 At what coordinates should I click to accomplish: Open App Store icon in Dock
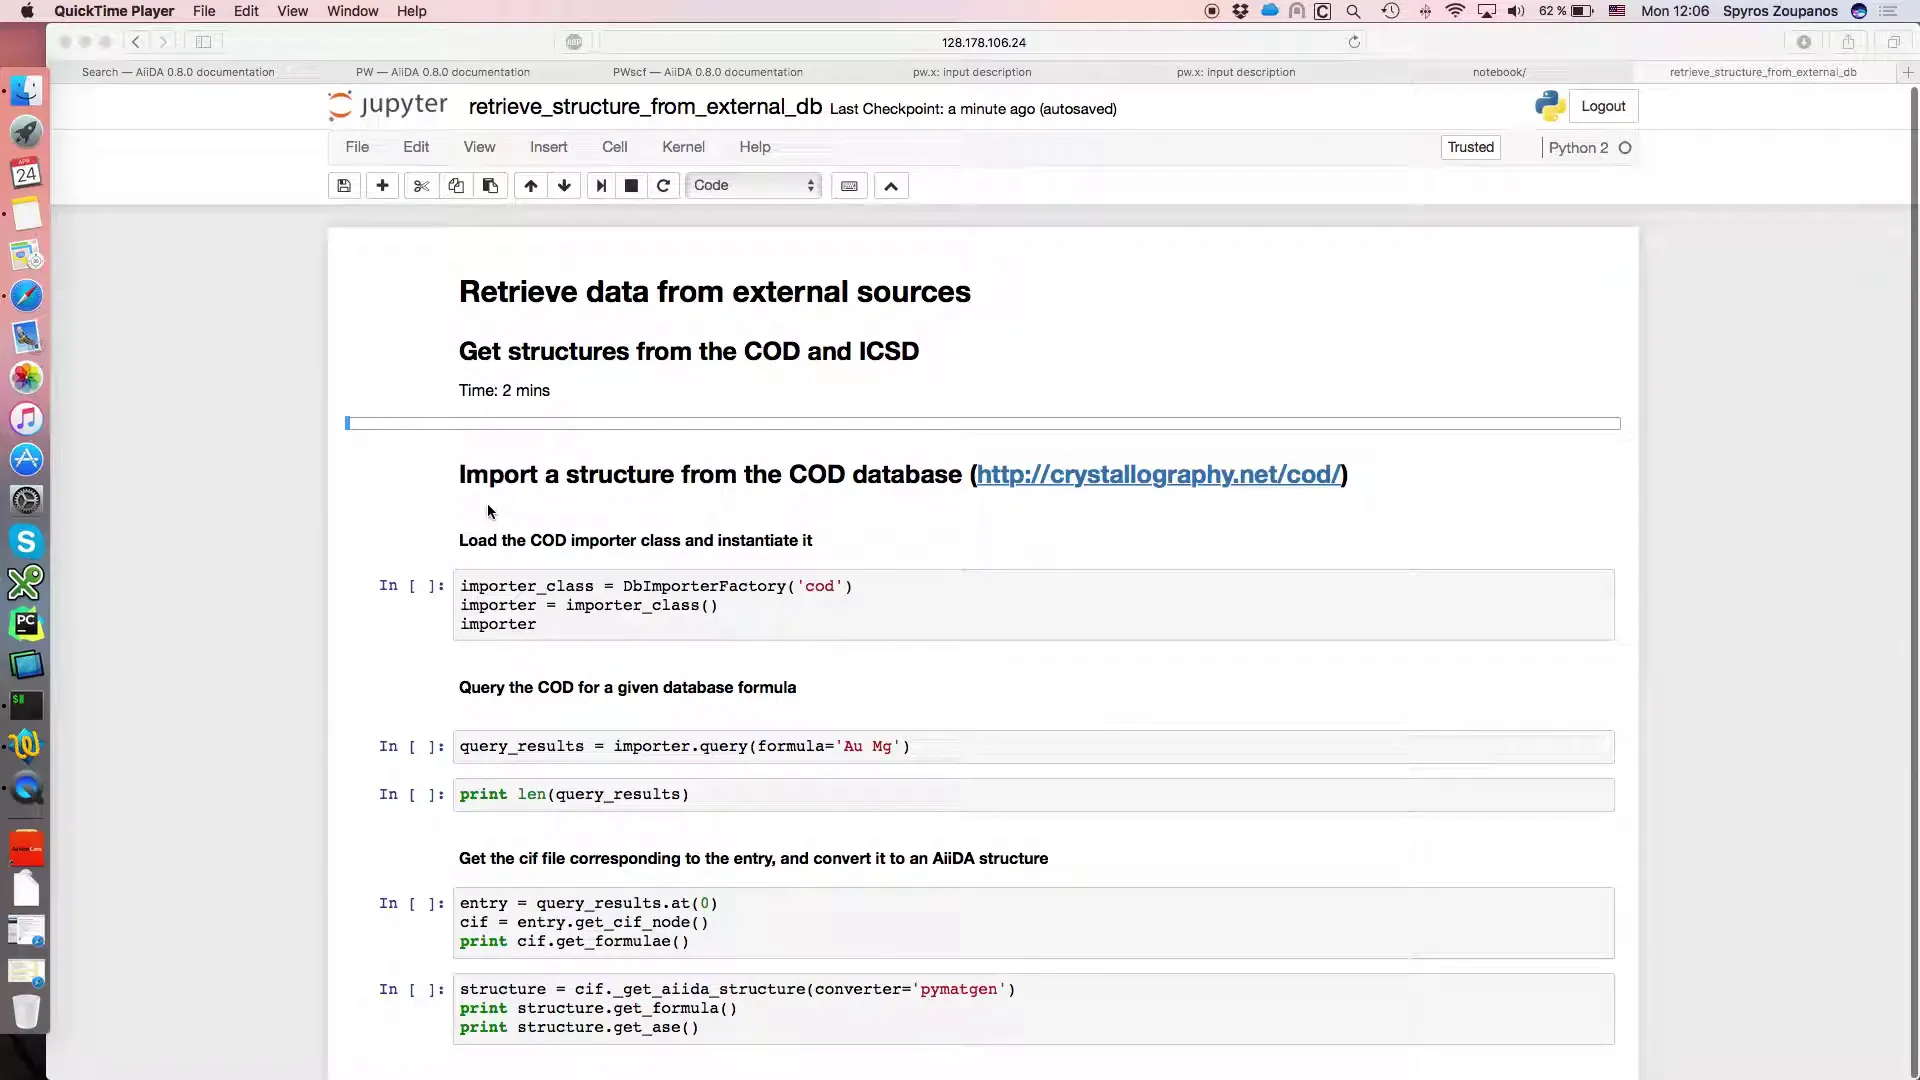pos(27,460)
